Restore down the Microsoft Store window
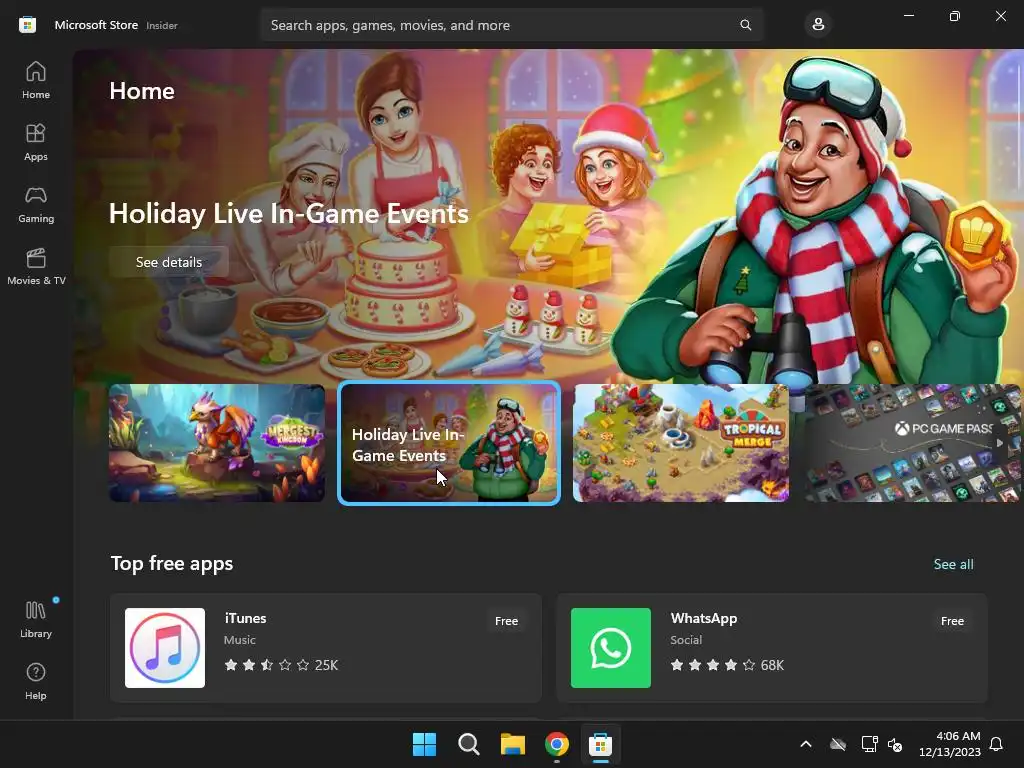This screenshot has width=1024, height=768. [954, 16]
